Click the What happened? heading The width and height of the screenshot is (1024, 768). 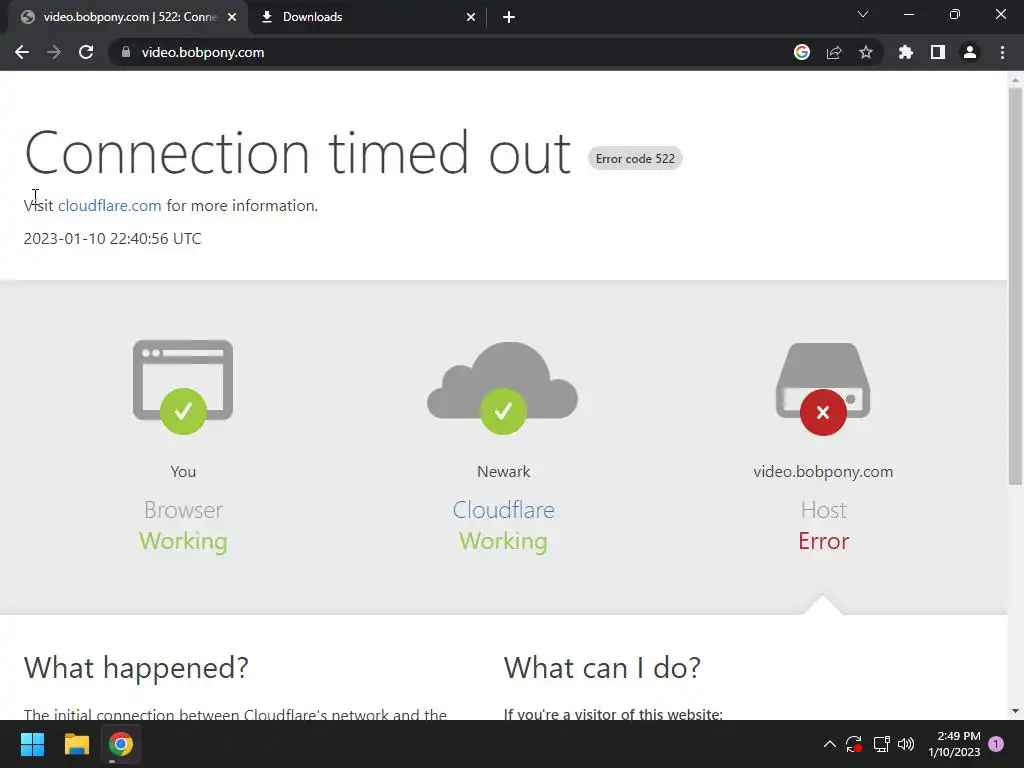click(136, 668)
